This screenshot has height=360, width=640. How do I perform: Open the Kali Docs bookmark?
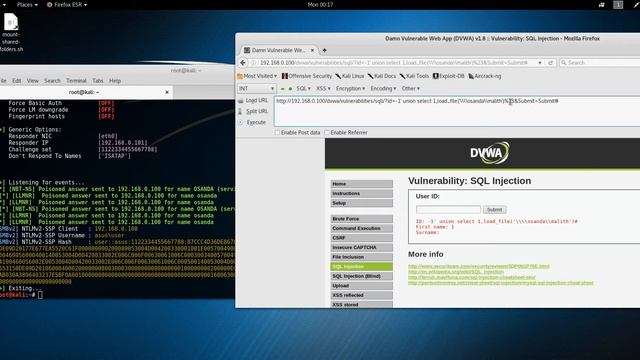382,76
